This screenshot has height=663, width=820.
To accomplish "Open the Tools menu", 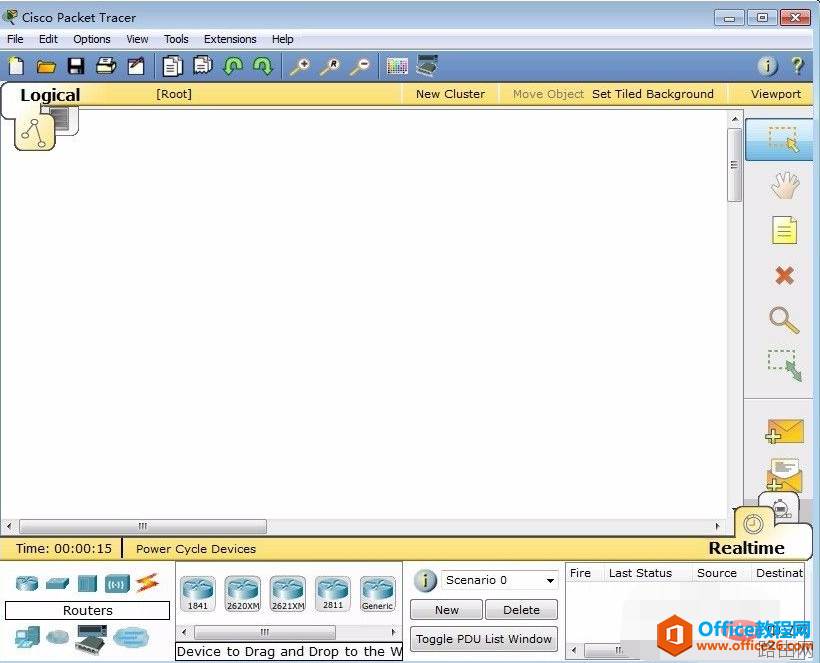I will [x=176, y=39].
